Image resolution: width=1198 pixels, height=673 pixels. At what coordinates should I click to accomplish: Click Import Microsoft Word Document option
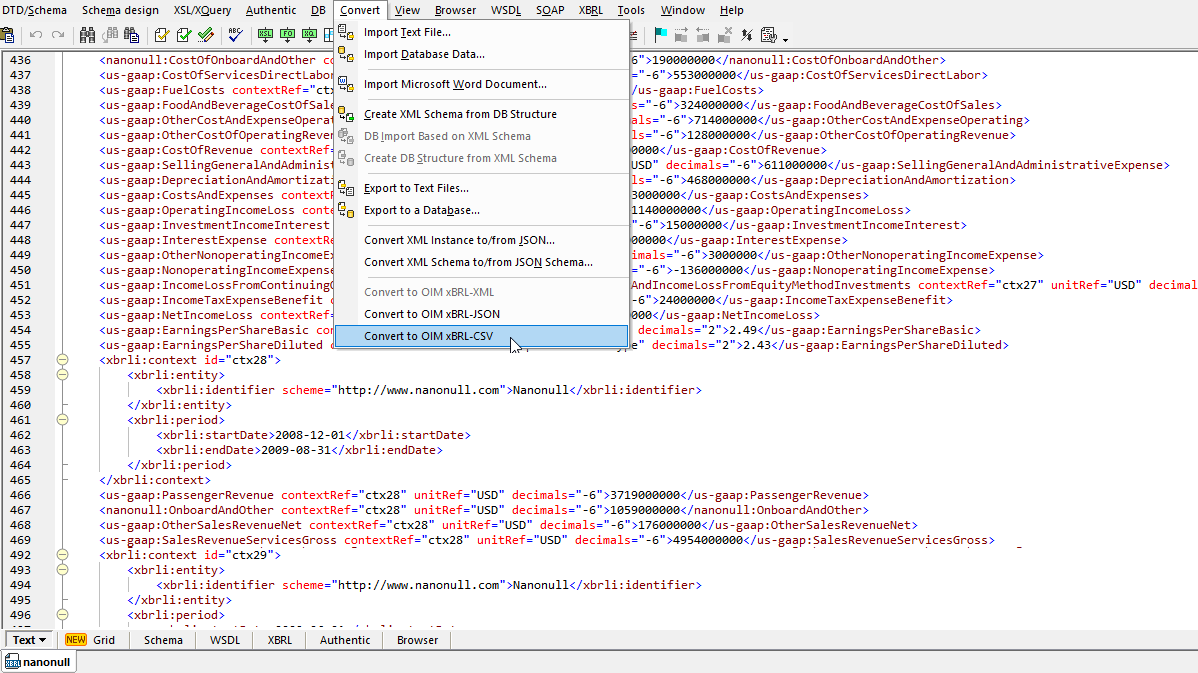pyautogui.click(x=455, y=84)
